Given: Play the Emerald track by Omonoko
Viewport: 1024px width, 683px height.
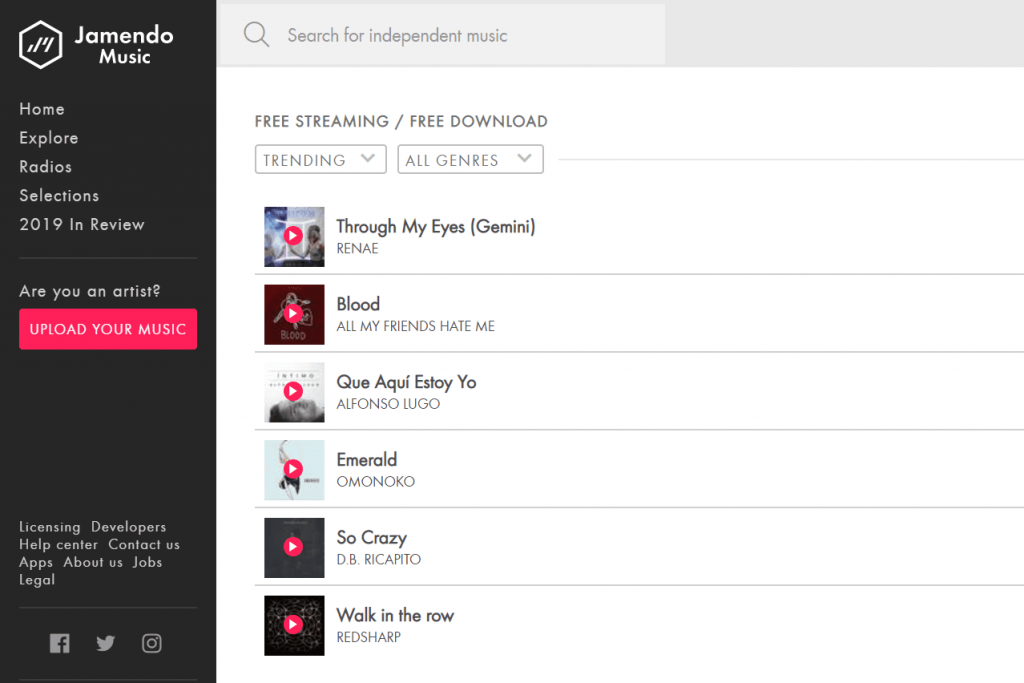Looking at the screenshot, I should pyautogui.click(x=293, y=469).
